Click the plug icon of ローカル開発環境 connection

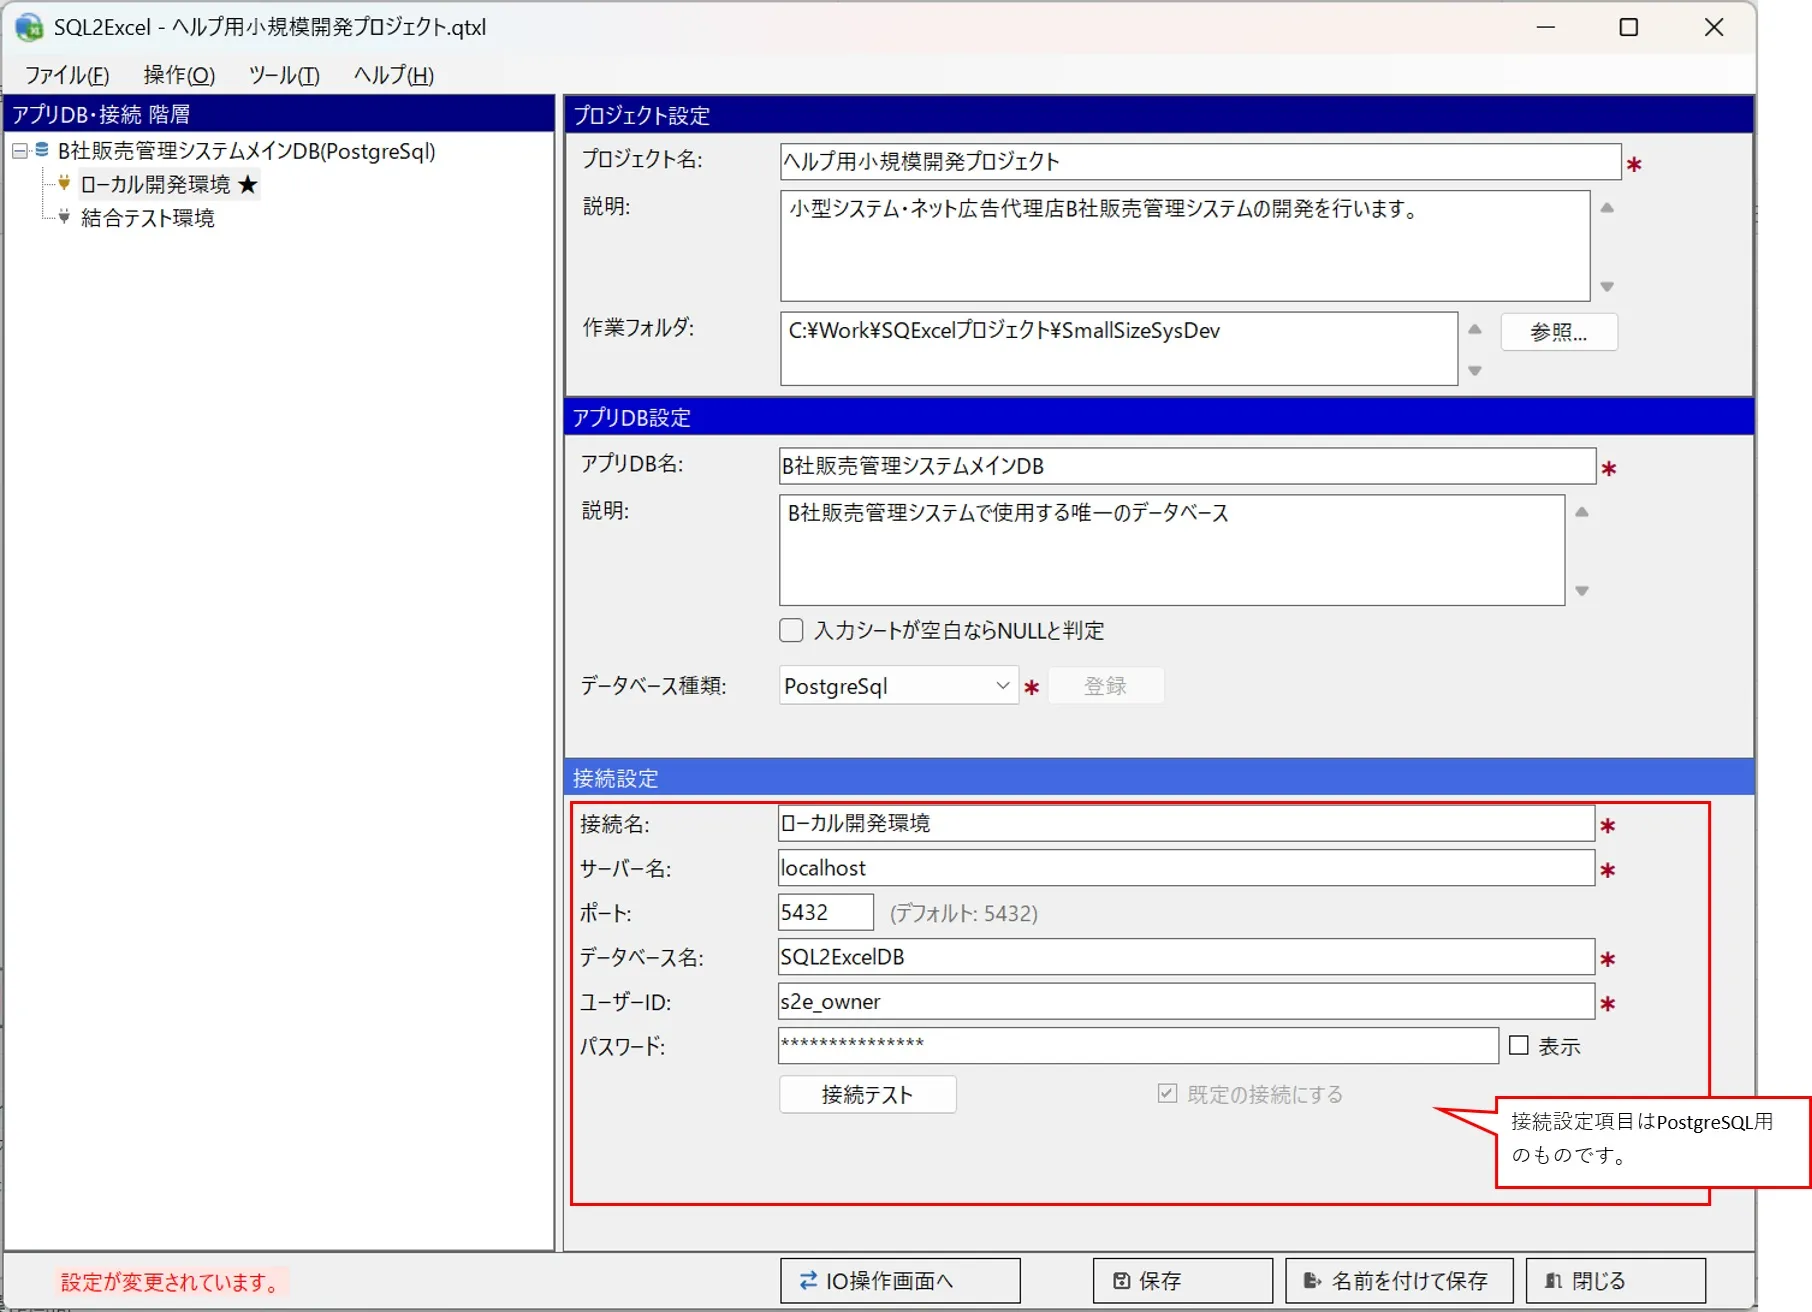point(64,183)
